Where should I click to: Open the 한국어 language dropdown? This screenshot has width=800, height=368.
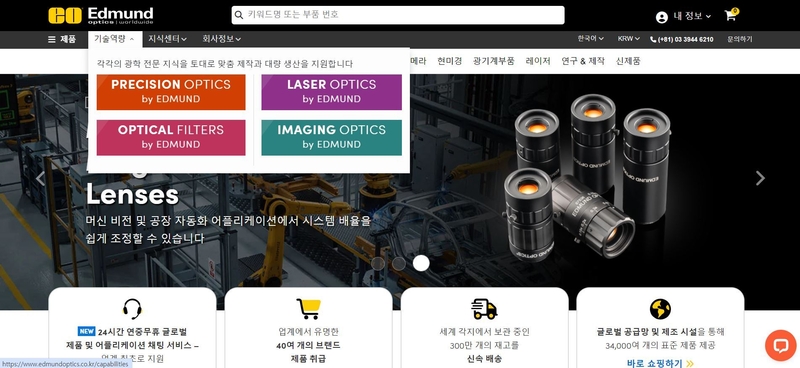(590, 39)
